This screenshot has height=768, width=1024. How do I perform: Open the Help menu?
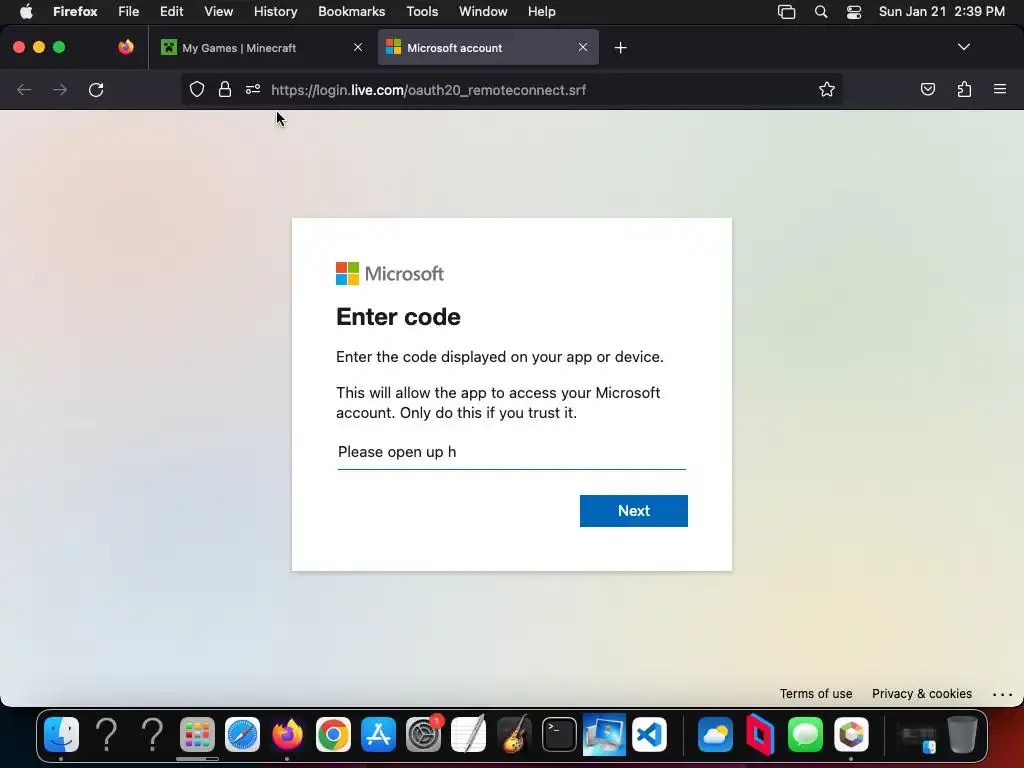[541, 11]
